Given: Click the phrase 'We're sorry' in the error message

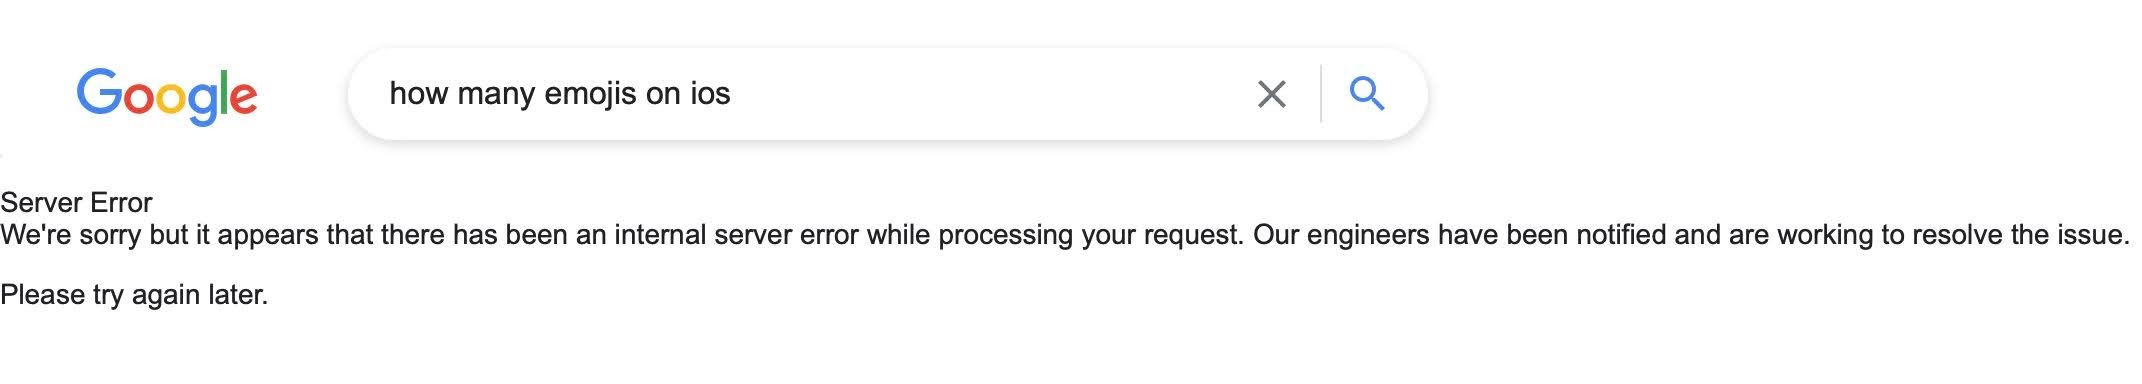Looking at the screenshot, I should (x=71, y=235).
